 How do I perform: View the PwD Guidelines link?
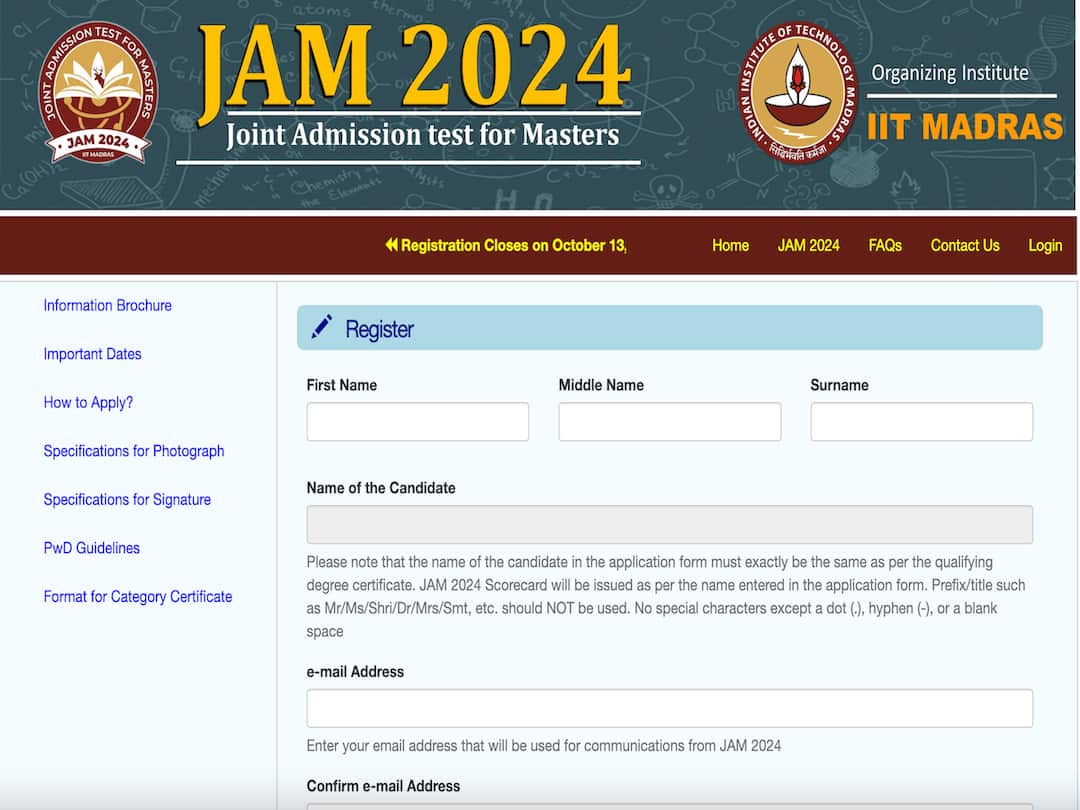tap(91, 548)
